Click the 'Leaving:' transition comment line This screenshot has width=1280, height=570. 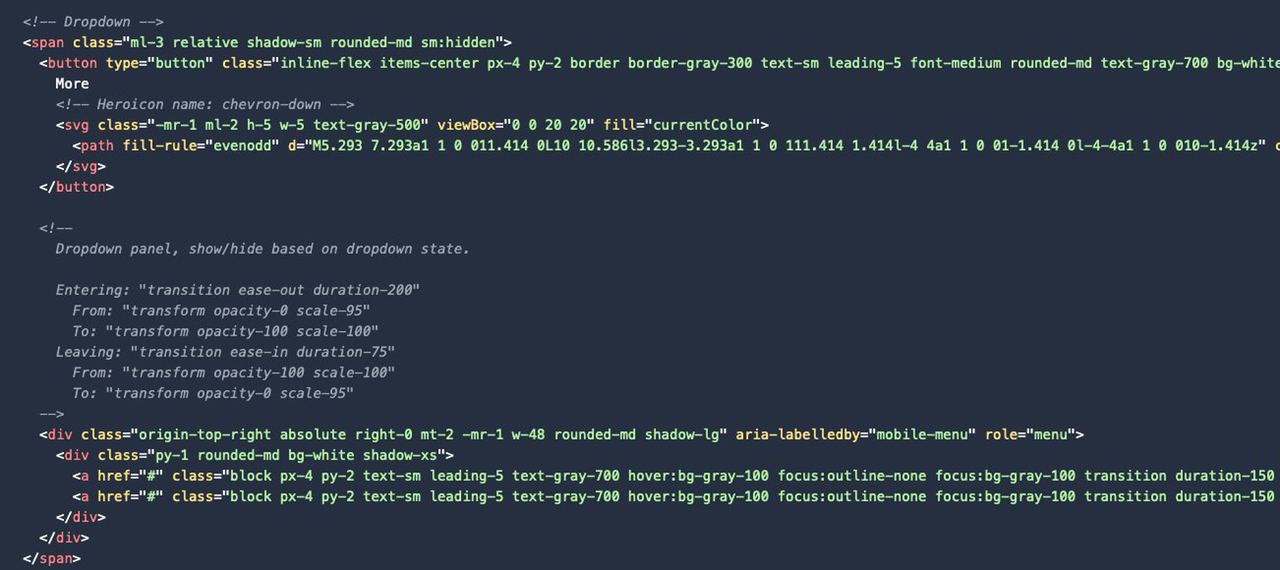(x=225, y=352)
